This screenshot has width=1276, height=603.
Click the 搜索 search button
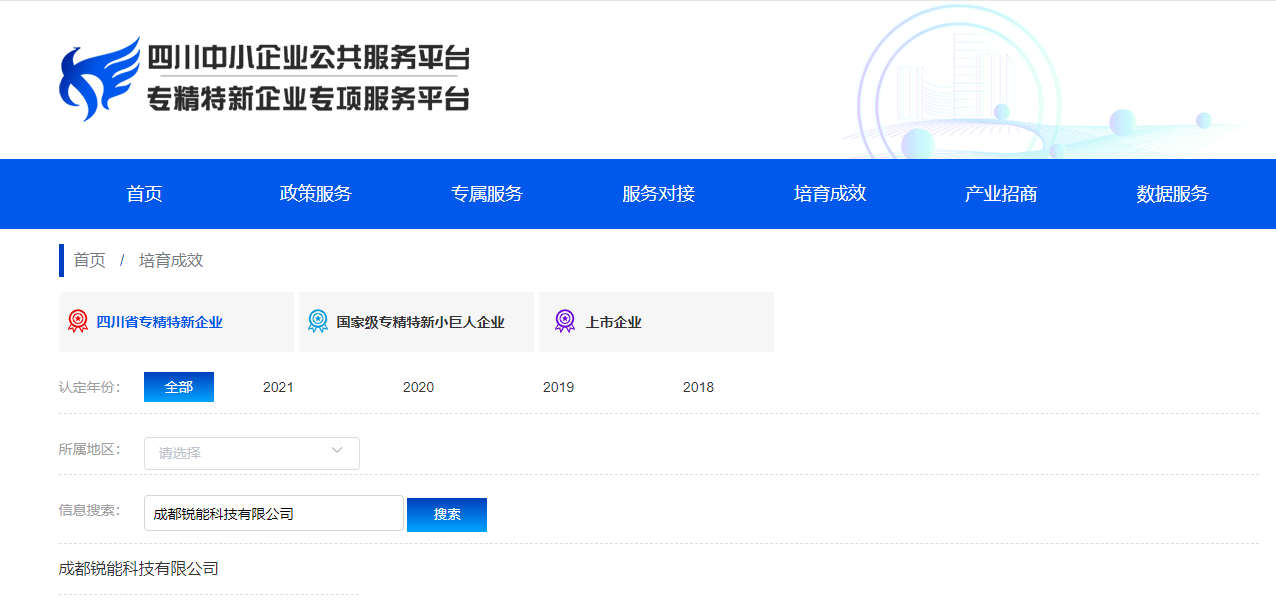(446, 514)
